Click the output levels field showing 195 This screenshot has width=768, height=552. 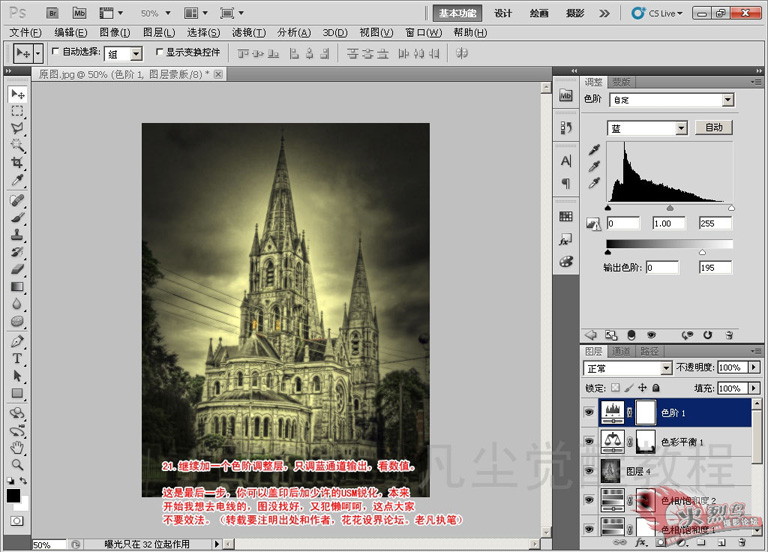[715, 267]
